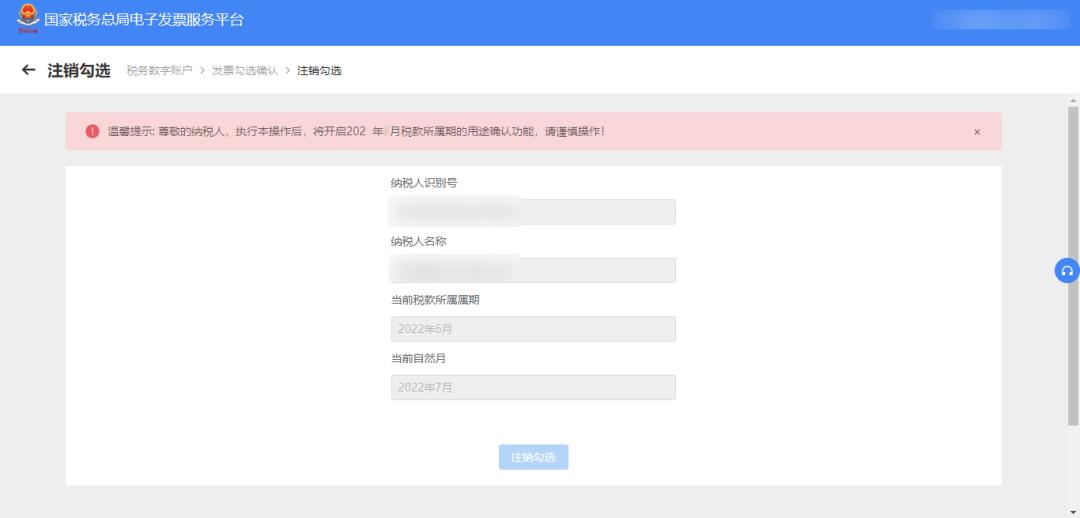
Task: Click the scrollbar down arrow
Action: [x=1072, y=511]
